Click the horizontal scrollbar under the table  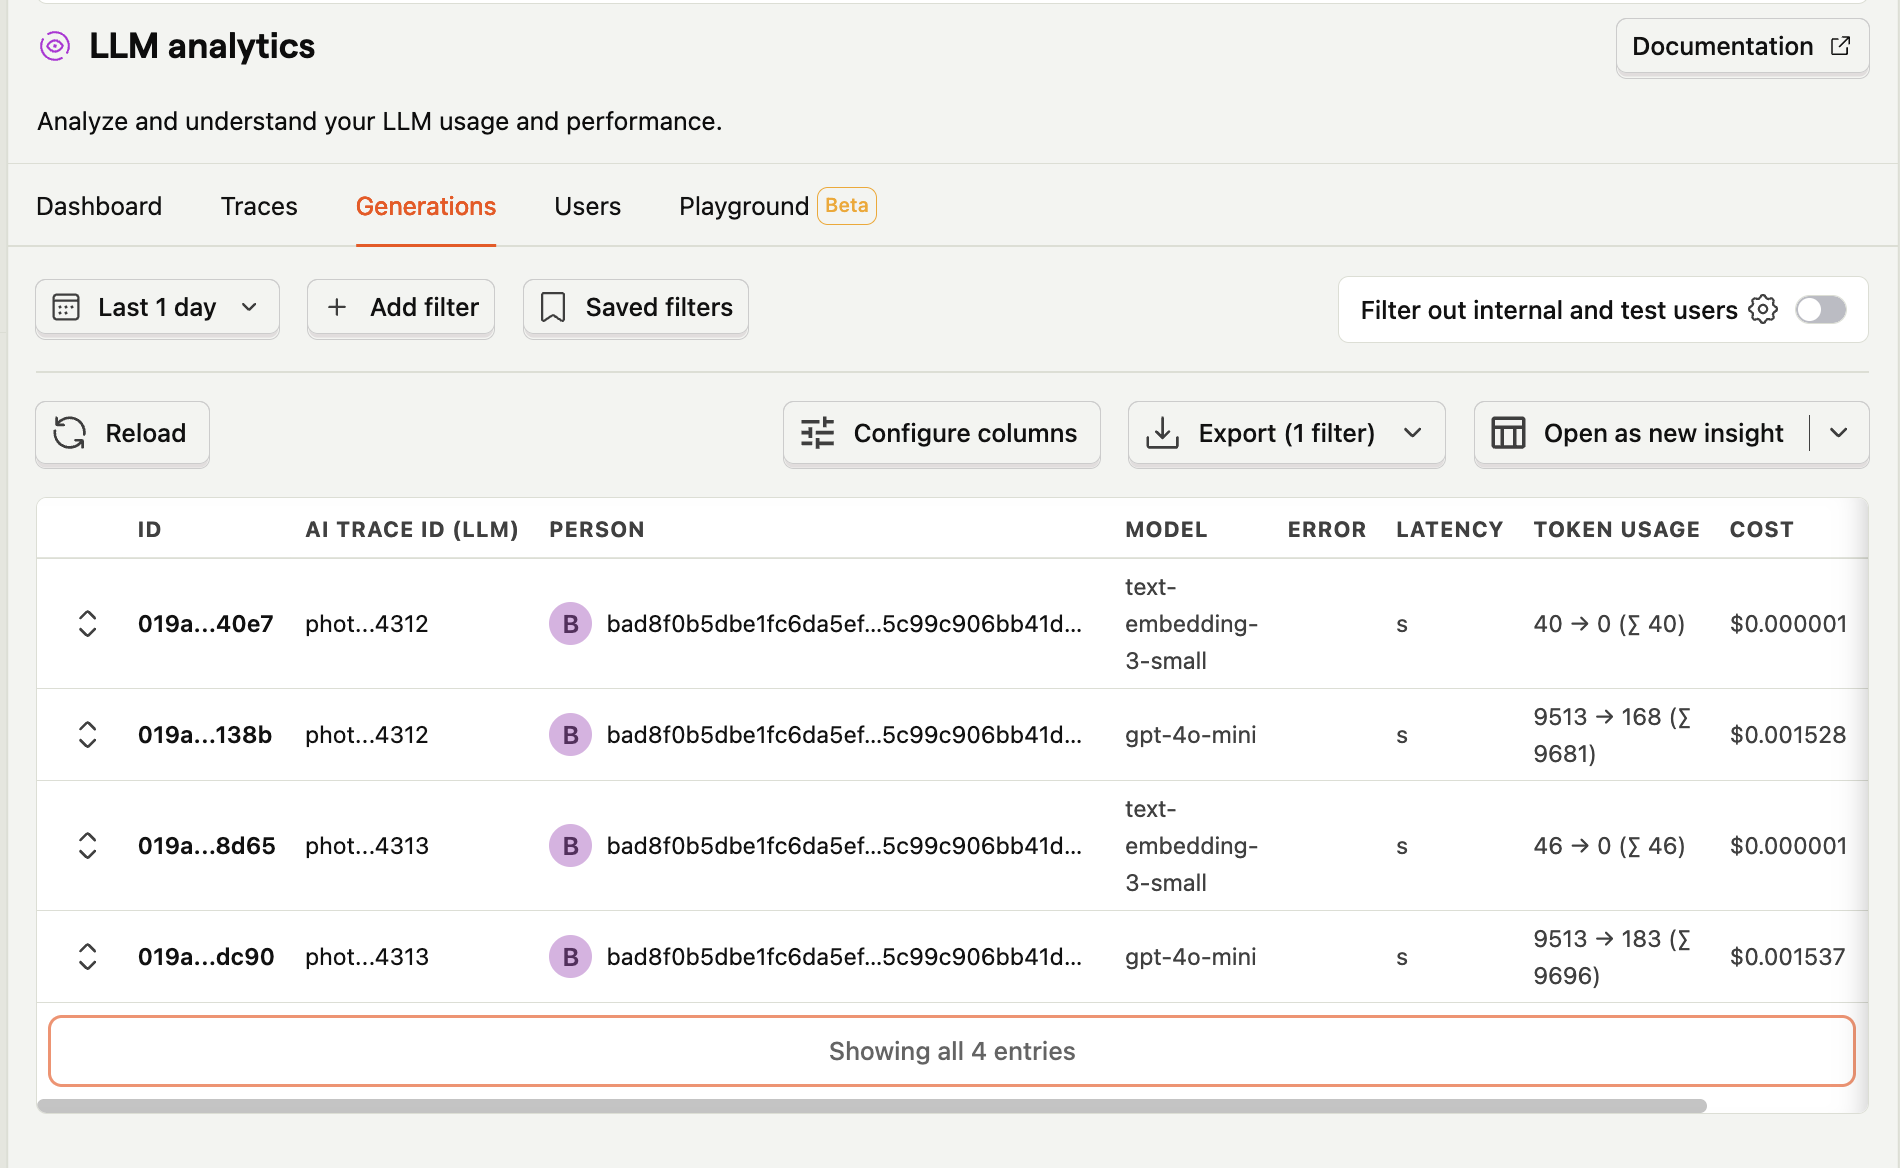click(x=870, y=1106)
